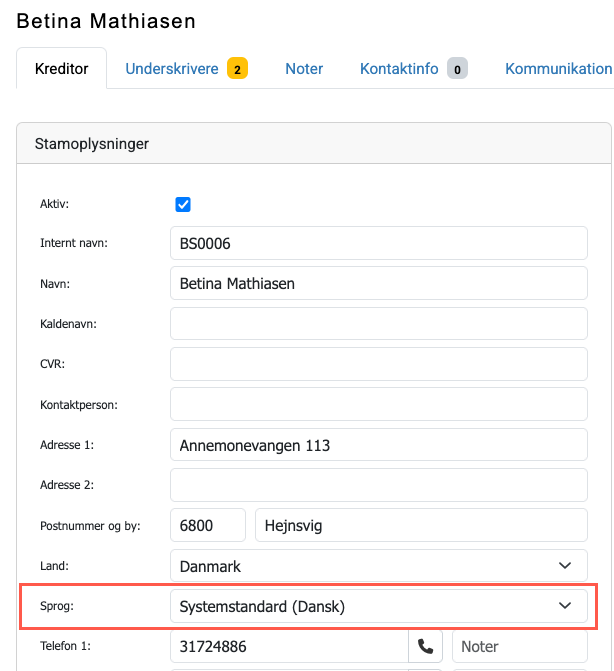Screen dimensions: 614x671
Task: Open the Land dropdown showing Danmark
Action: pyautogui.click(x=379, y=566)
